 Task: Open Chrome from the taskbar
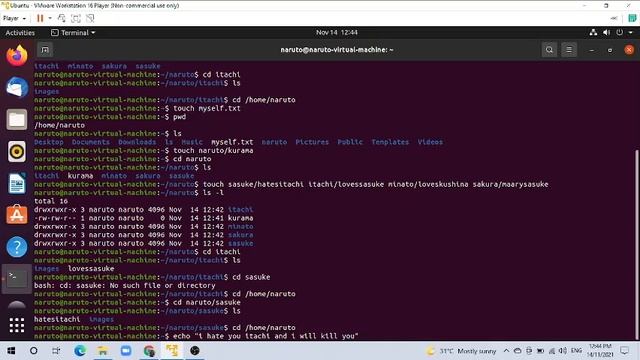tap(149, 351)
